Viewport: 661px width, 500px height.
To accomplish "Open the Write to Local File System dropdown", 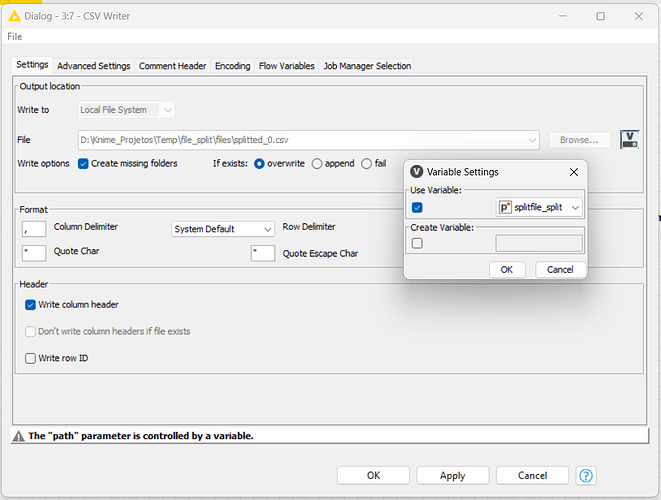I will click(x=126, y=110).
